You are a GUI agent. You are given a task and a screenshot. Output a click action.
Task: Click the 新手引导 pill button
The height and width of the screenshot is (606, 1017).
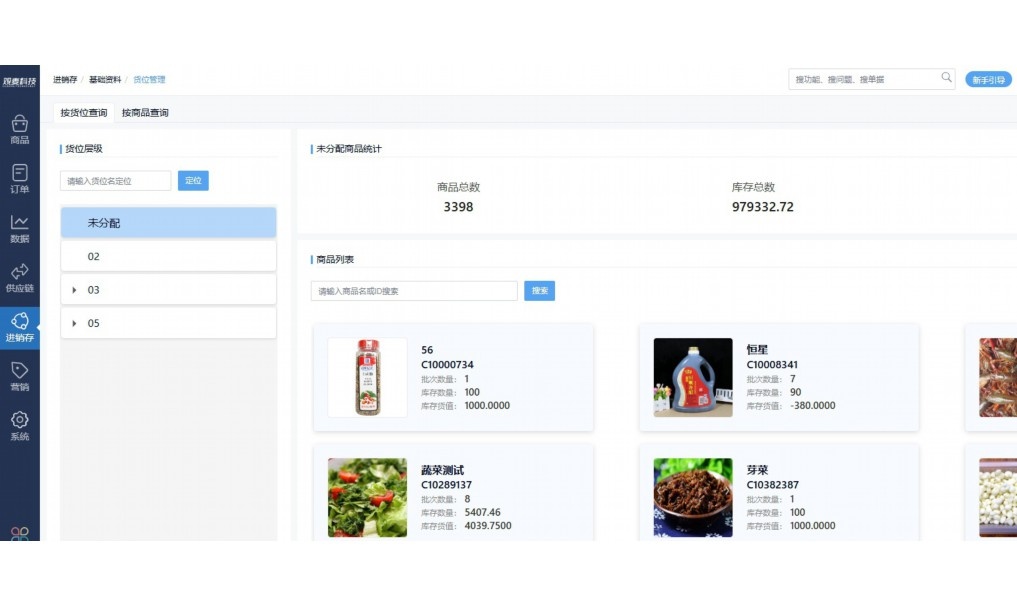pos(988,78)
